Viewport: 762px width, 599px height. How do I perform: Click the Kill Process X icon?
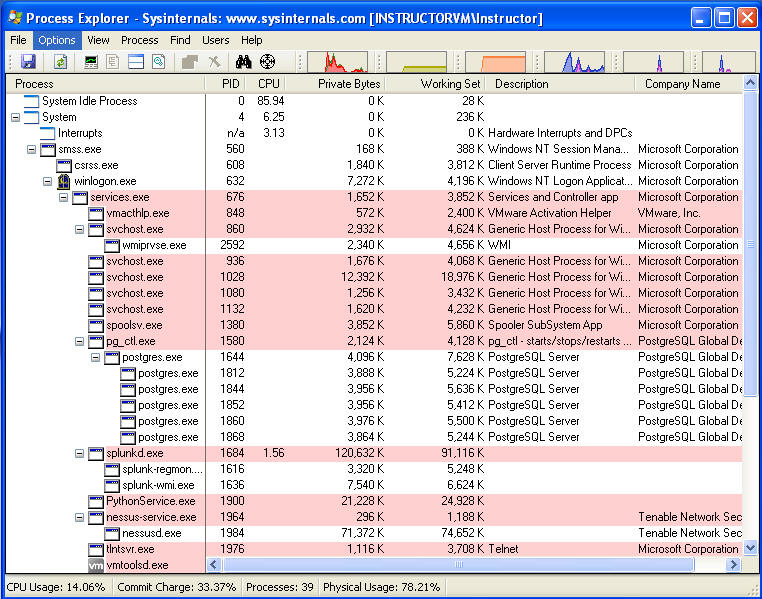click(x=214, y=62)
